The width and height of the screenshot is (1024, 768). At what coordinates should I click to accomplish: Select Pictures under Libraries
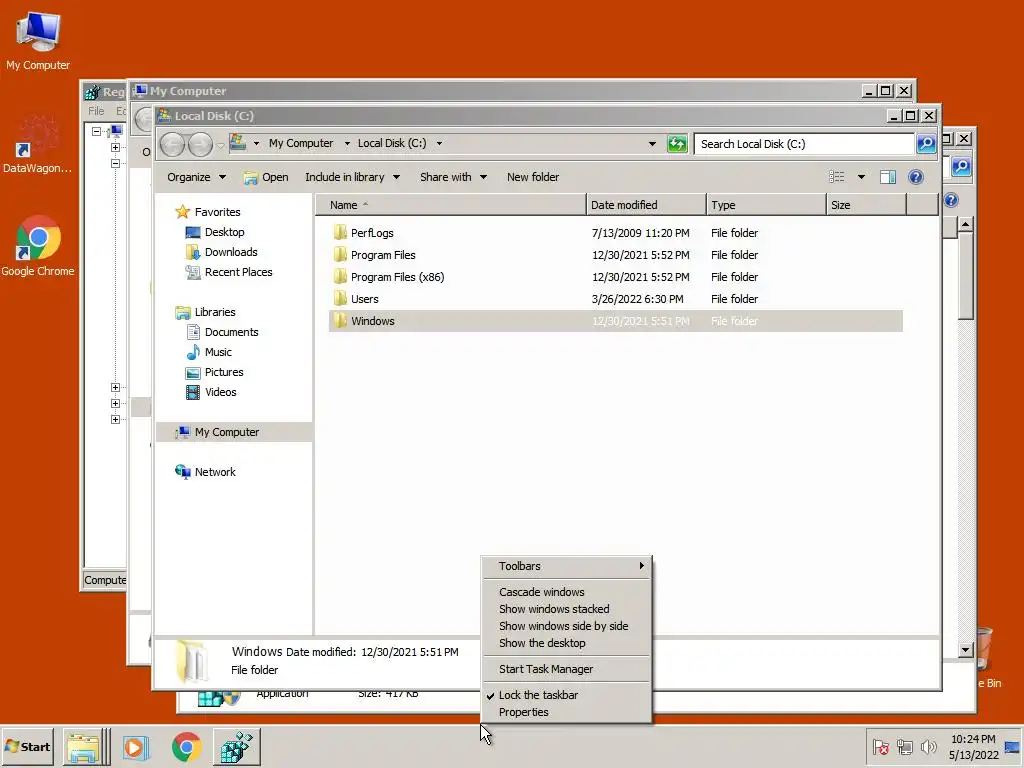click(x=214, y=372)
